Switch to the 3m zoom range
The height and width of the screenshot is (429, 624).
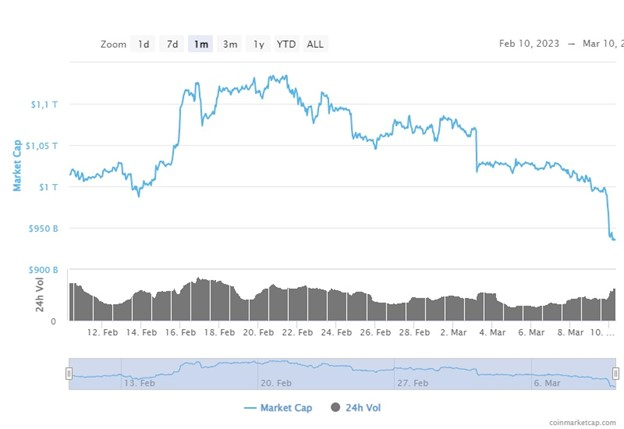click(x=230, y=44)
